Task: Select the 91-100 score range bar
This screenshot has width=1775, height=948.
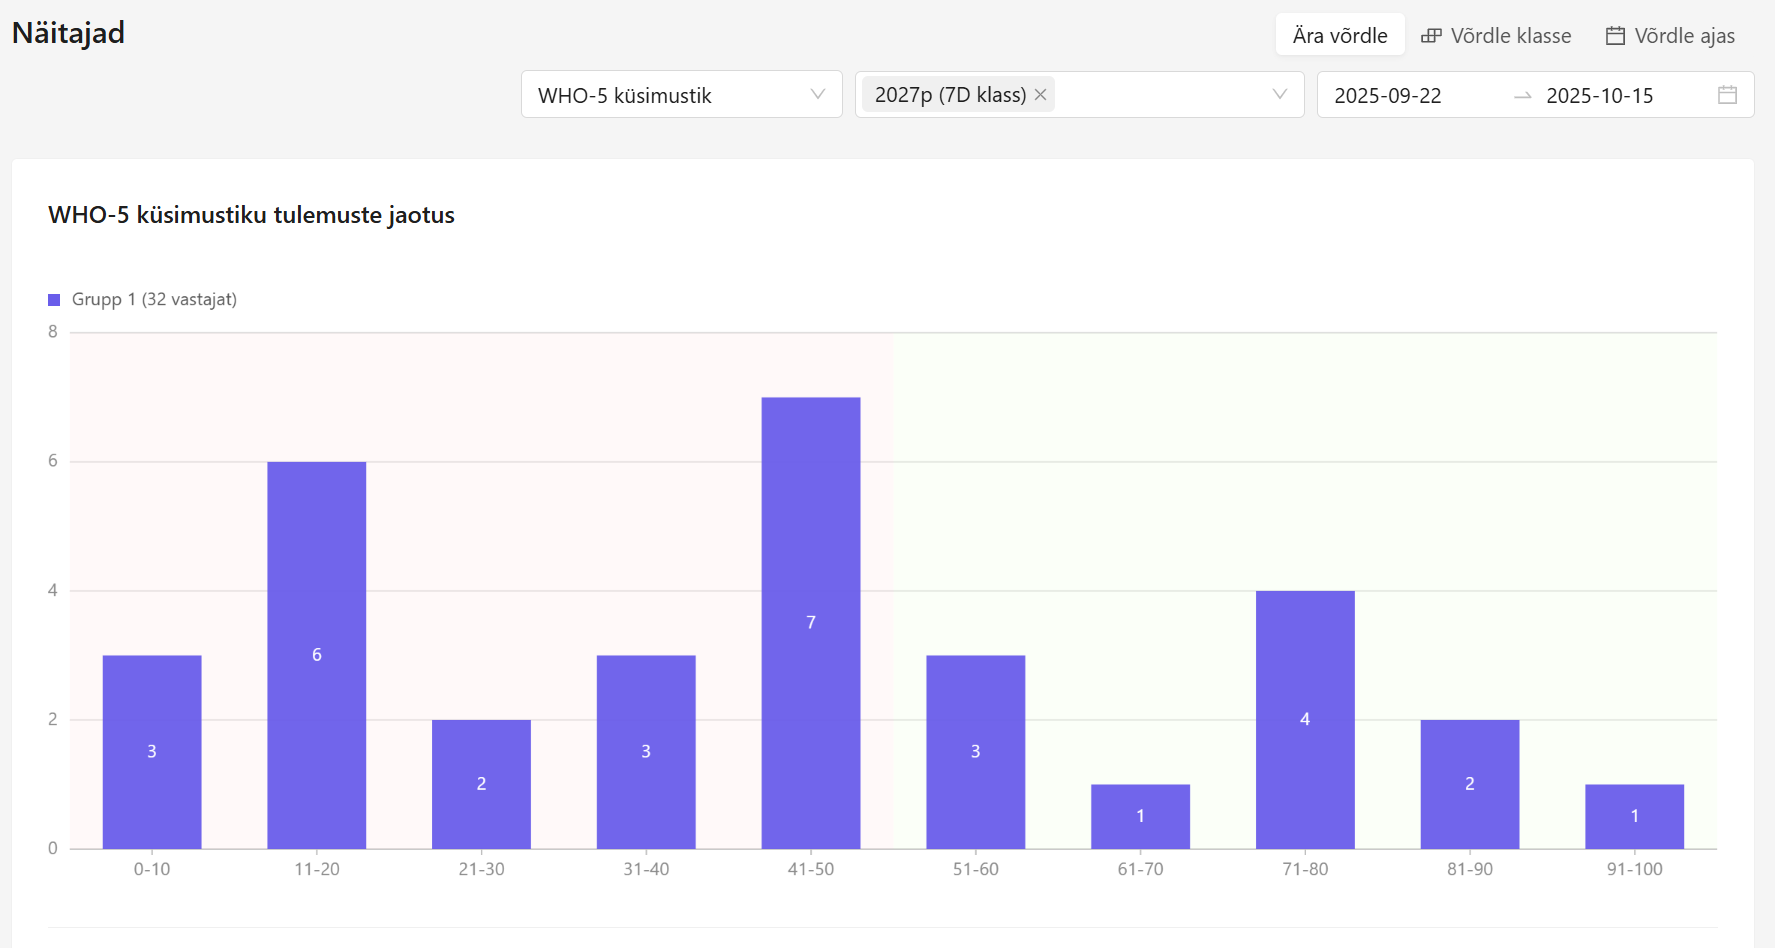Action: tap(1634, 816)
